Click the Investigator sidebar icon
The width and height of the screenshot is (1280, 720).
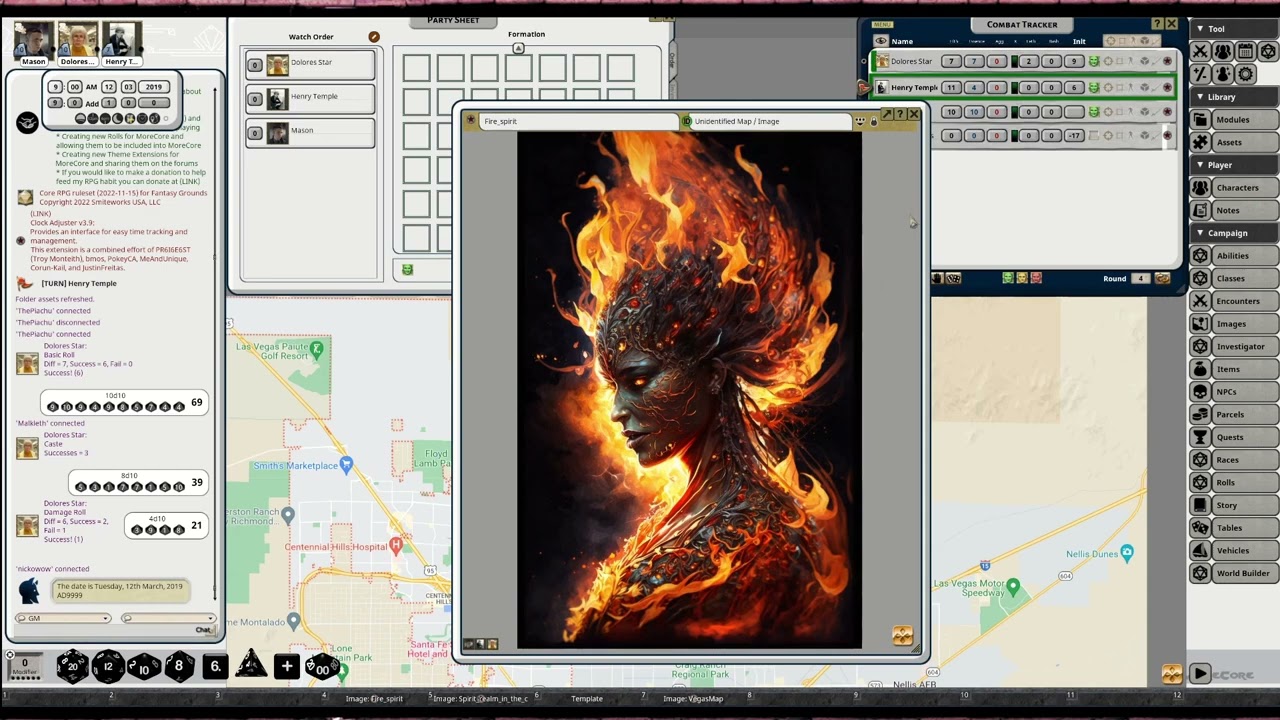[x=1201, y=346]
